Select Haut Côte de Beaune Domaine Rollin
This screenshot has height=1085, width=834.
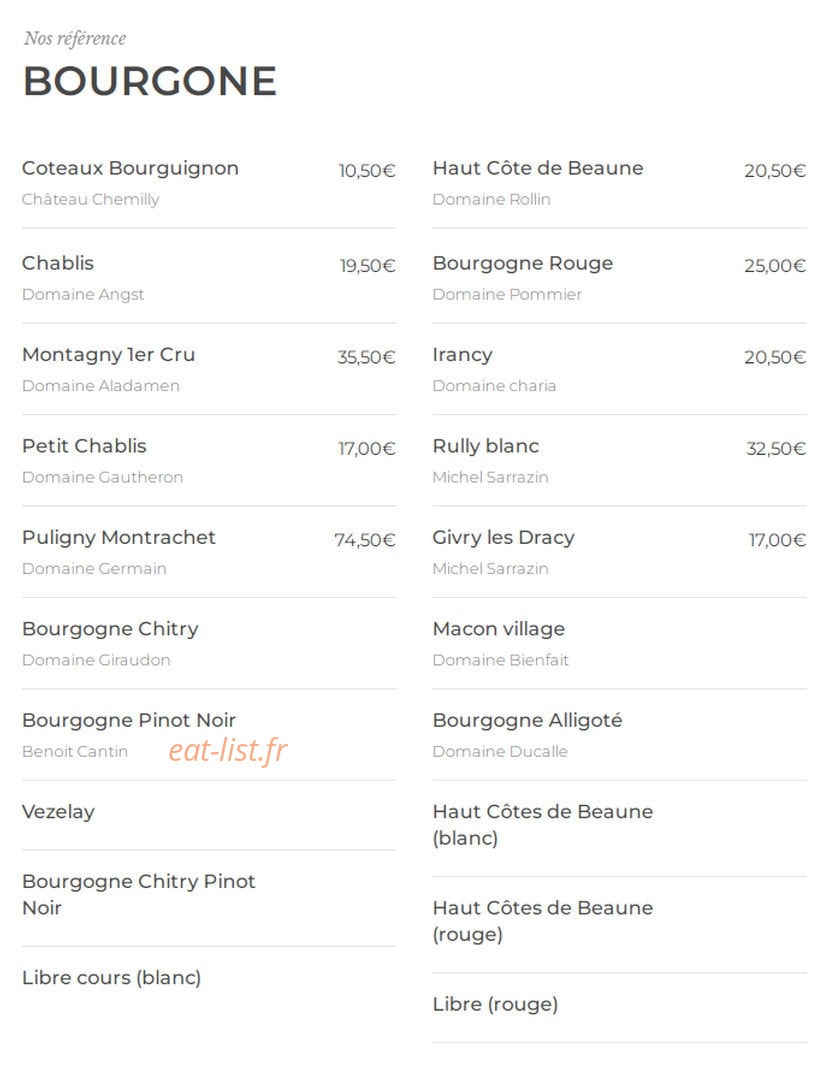coord(619,183)
